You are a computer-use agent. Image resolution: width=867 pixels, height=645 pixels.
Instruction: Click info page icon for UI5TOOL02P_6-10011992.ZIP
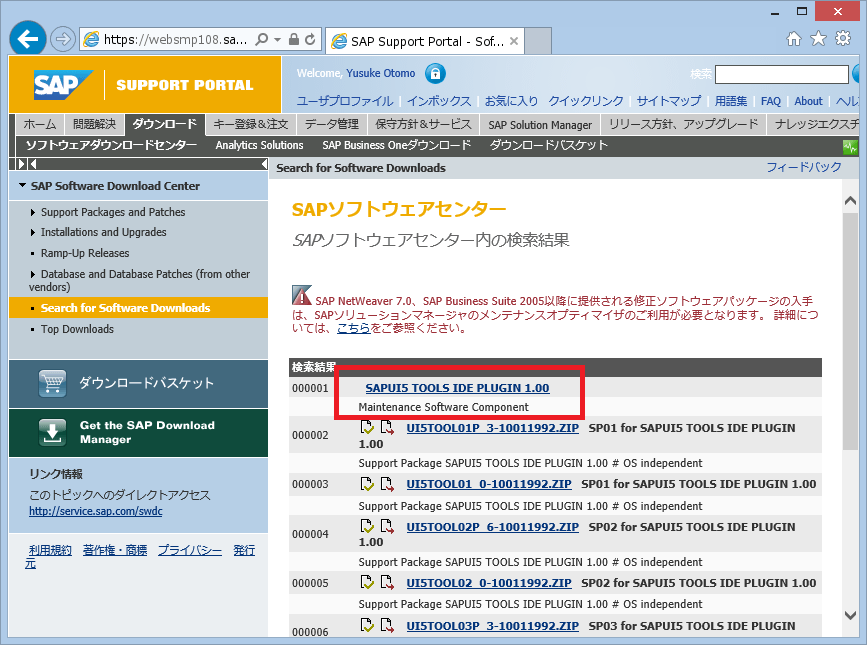click(387, 526)
